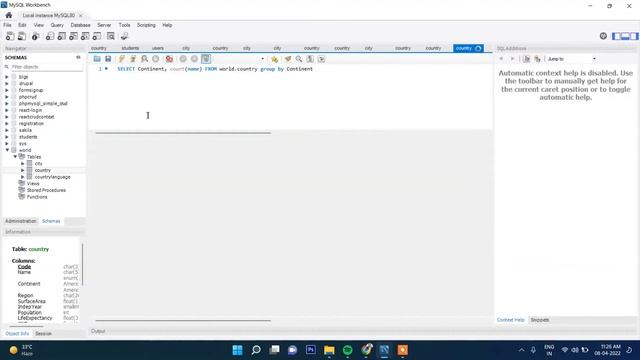
Task: Save snippet with the star icon
Action: 274,59
